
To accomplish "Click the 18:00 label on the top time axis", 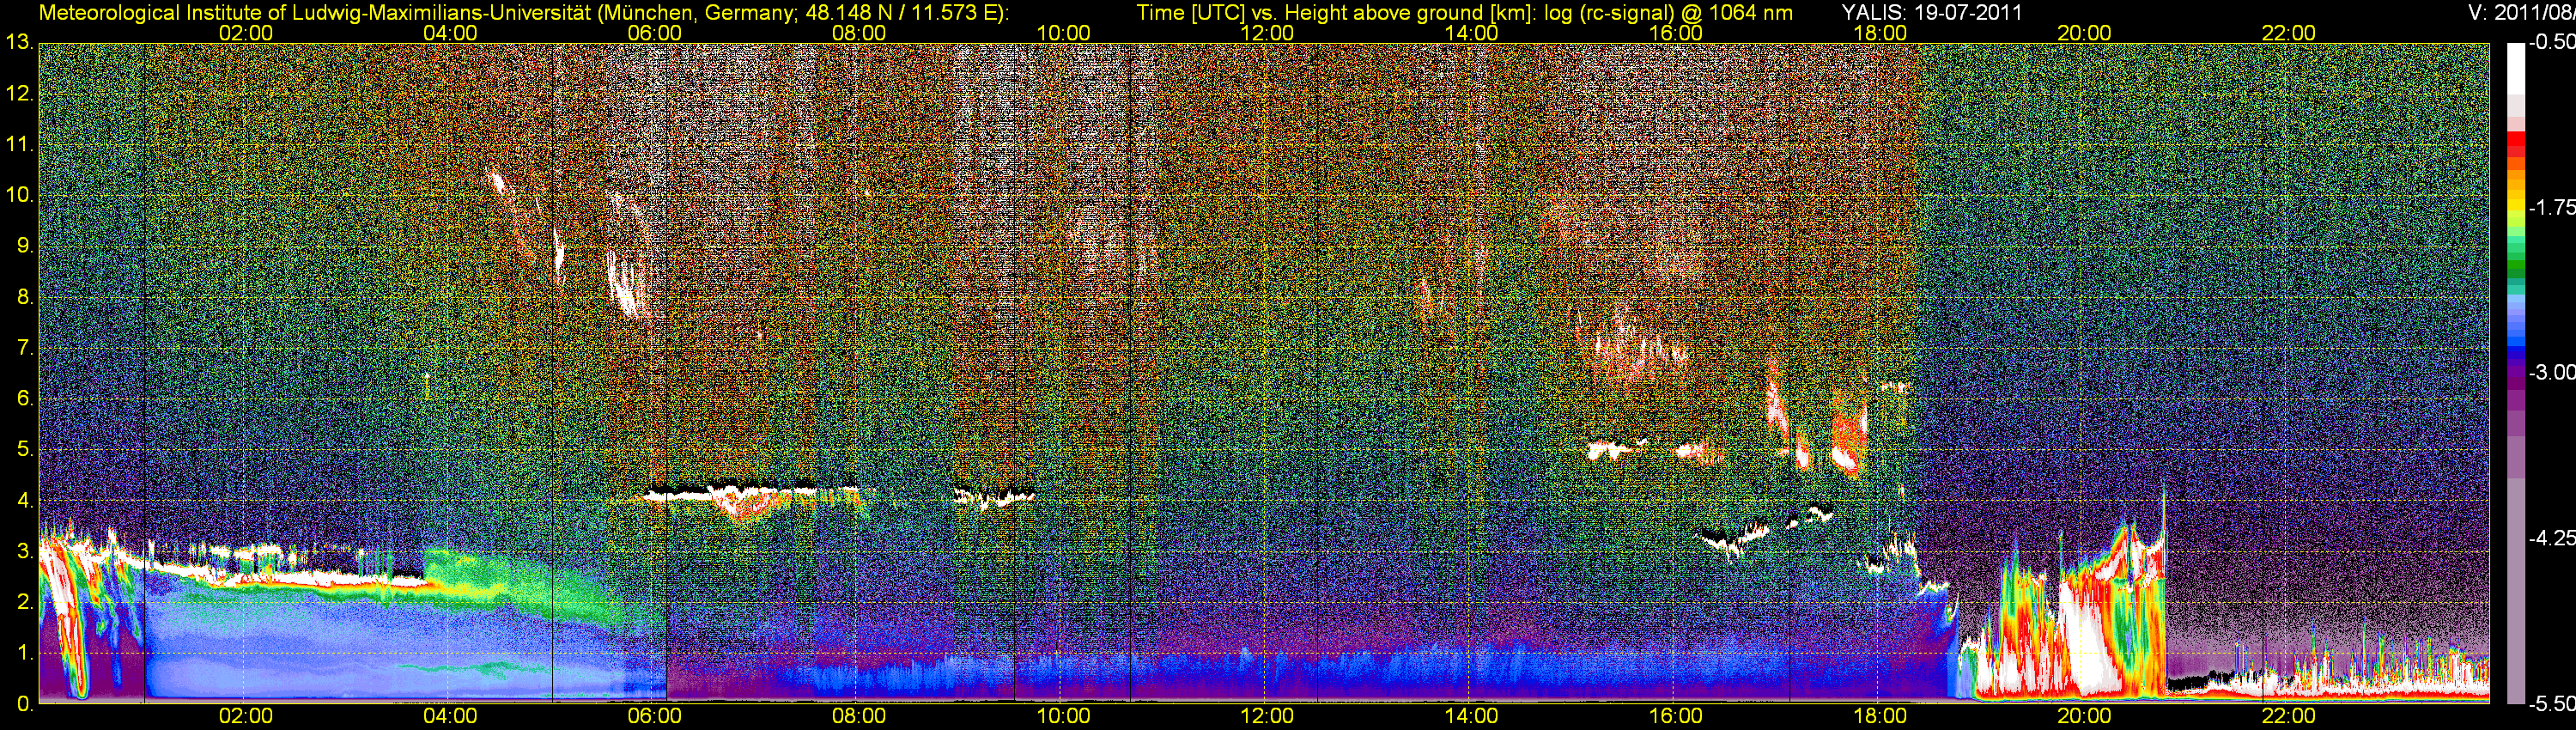I will click(1880, 33).
